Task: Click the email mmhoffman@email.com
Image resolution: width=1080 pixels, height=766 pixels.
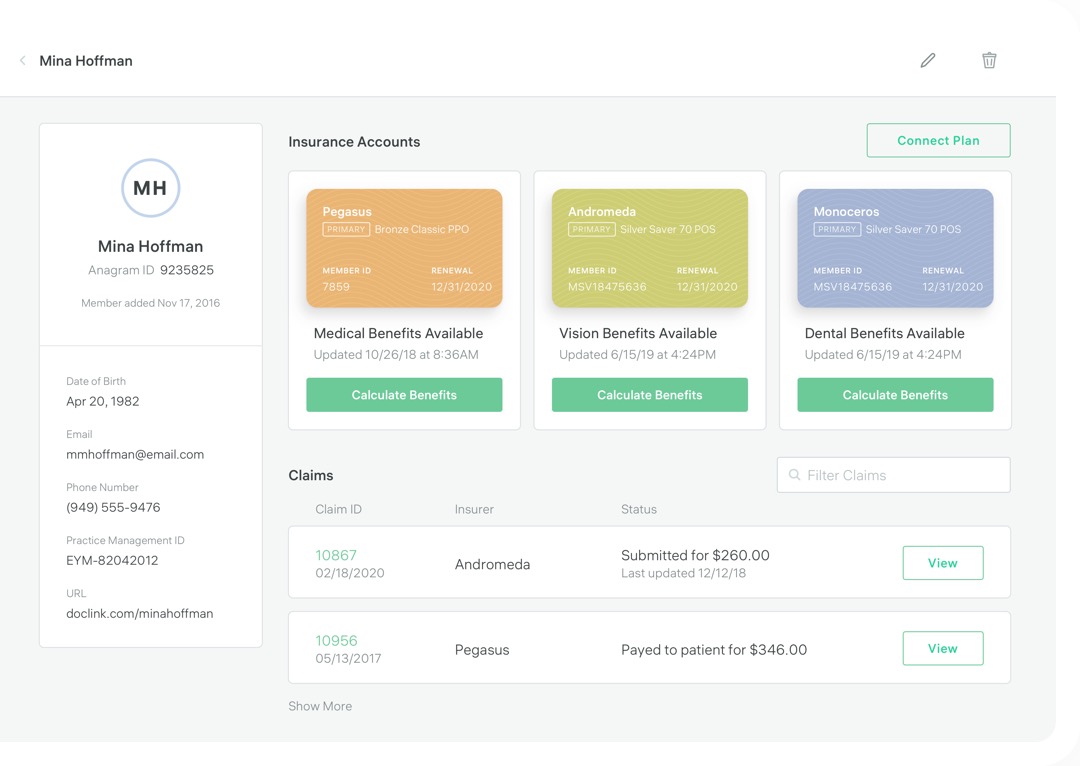Action: click(135, 454)
